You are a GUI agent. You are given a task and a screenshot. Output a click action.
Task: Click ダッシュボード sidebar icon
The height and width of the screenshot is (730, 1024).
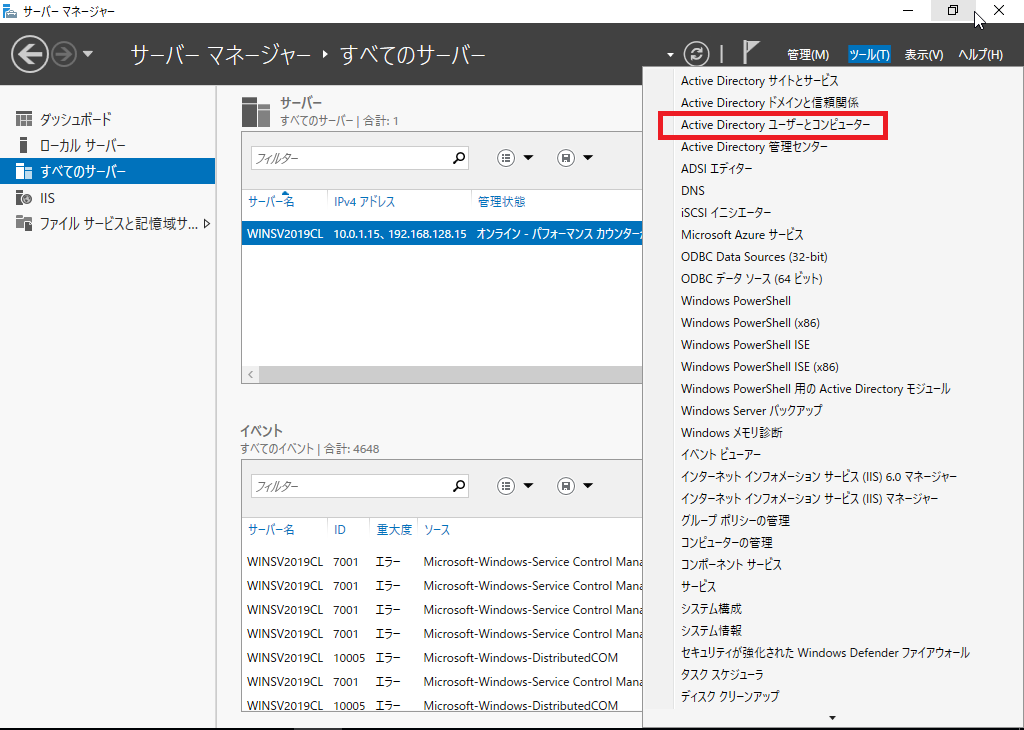(x=24, y=119)
